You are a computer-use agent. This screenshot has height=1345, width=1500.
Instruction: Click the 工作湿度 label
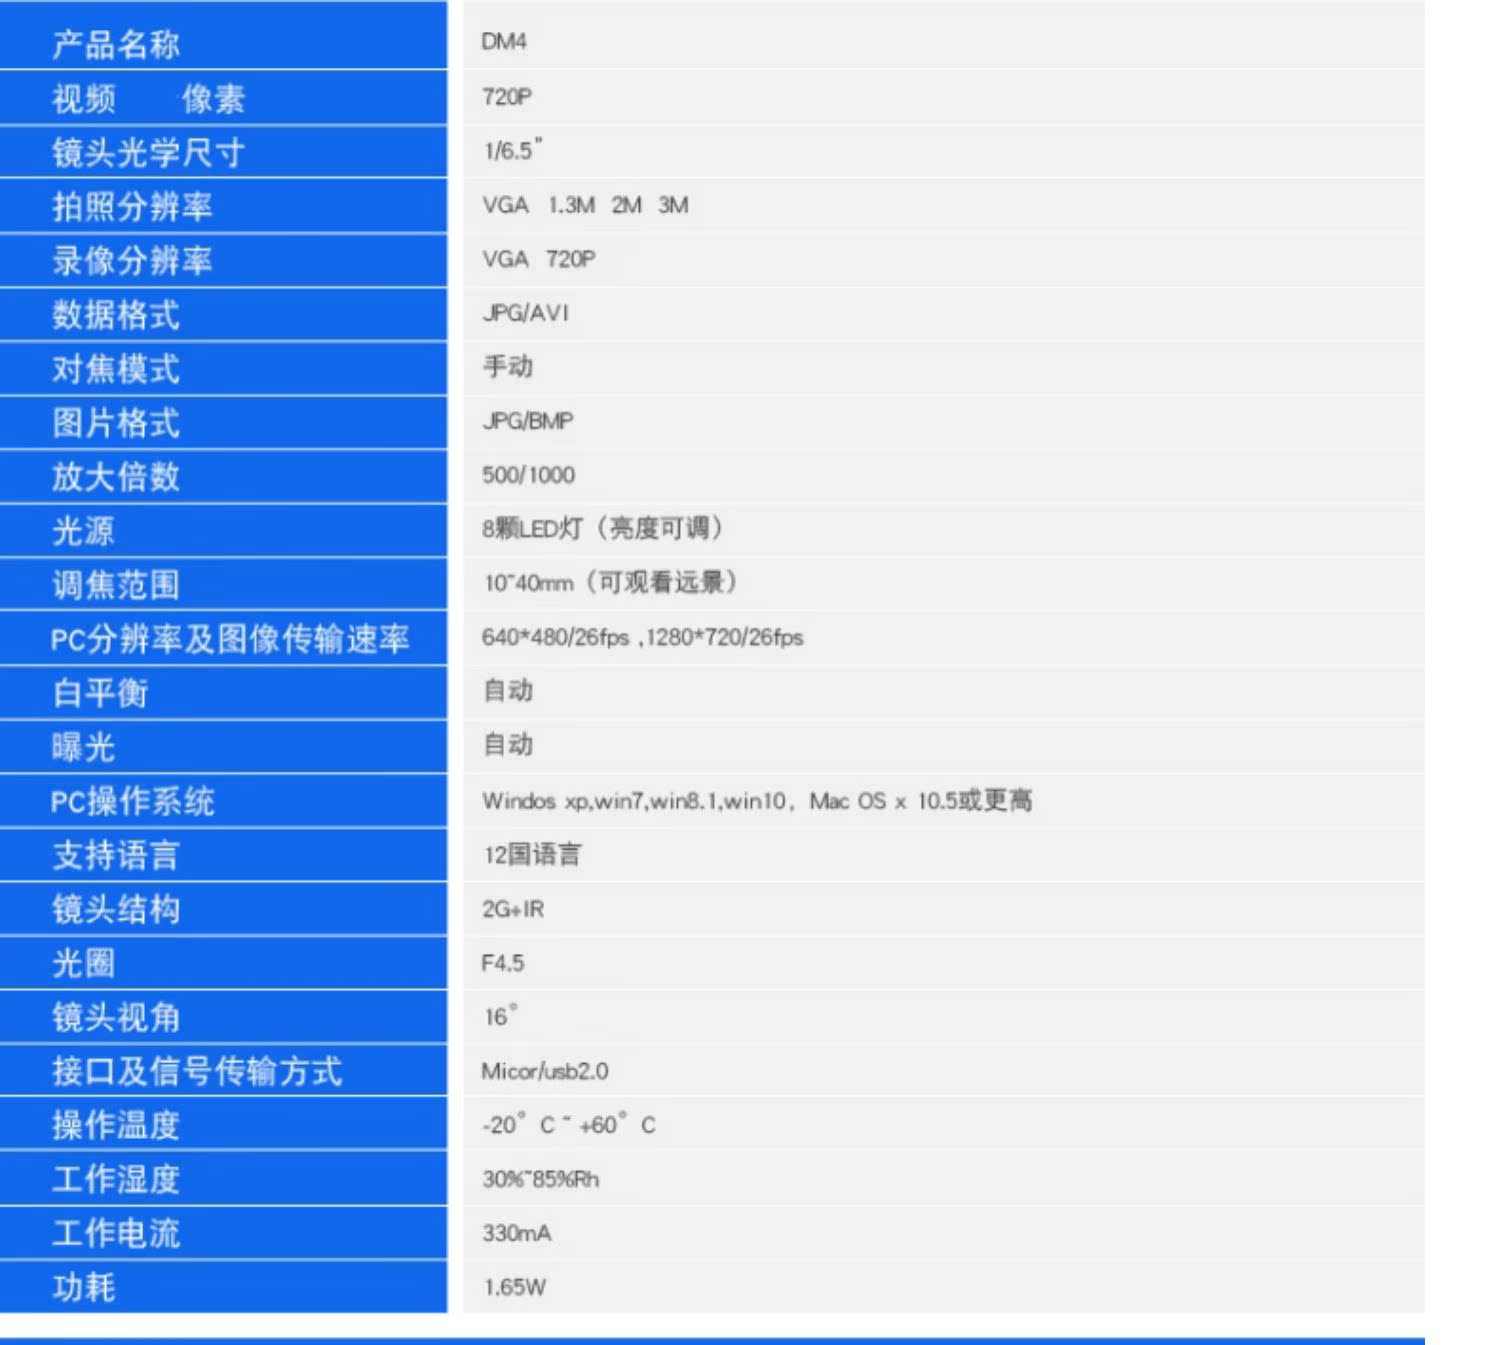[x=116, y=1179]
